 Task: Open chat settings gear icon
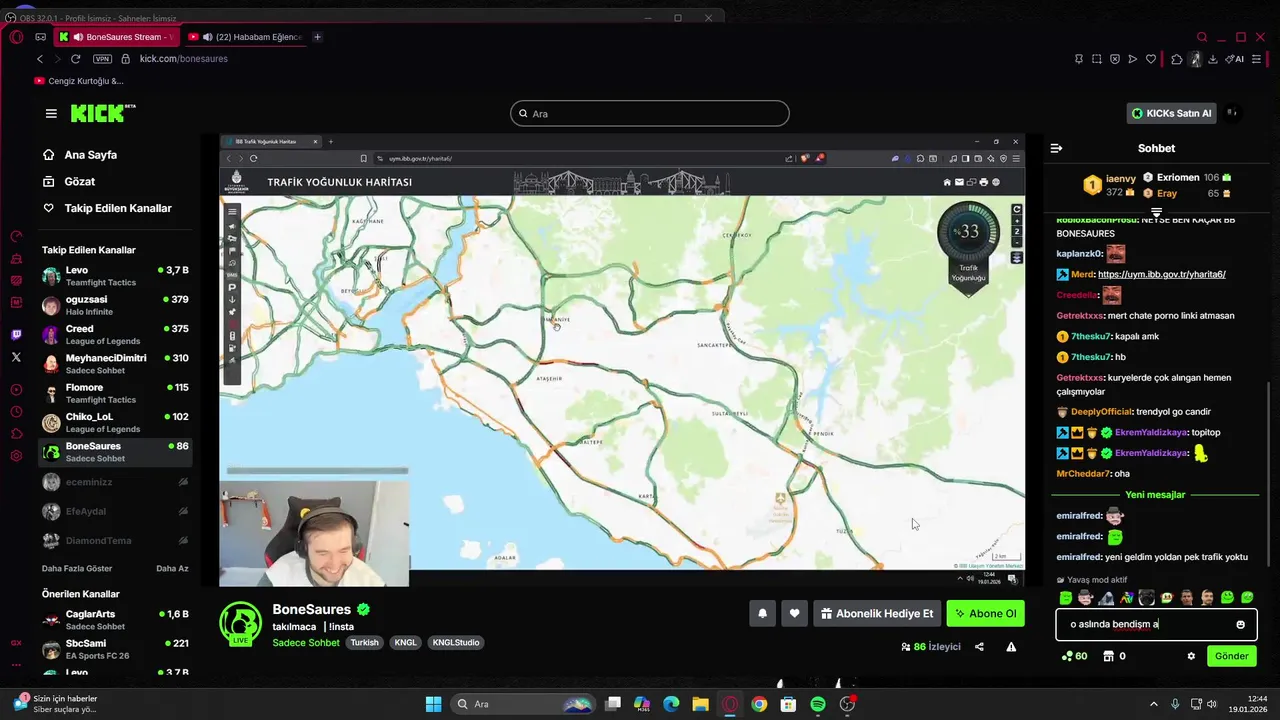pos(1191,656)
